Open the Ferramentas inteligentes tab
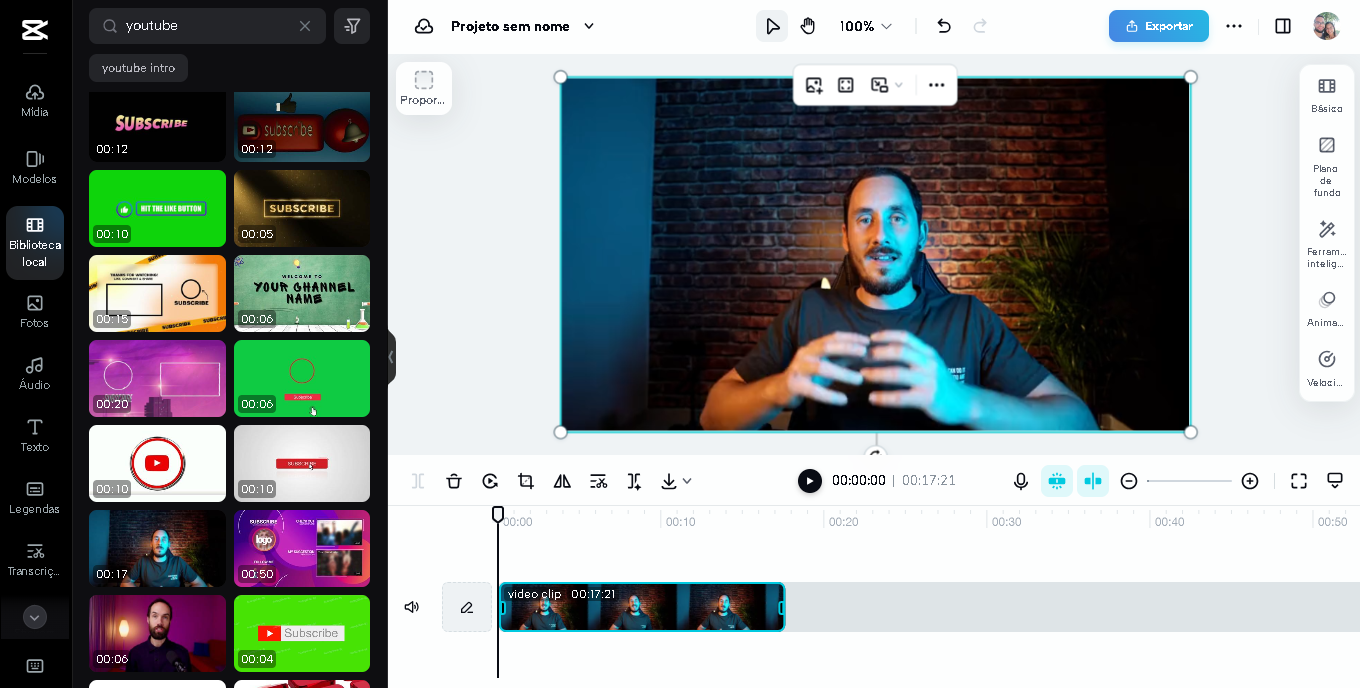The image size is (1360, 688). [1327, 244]
